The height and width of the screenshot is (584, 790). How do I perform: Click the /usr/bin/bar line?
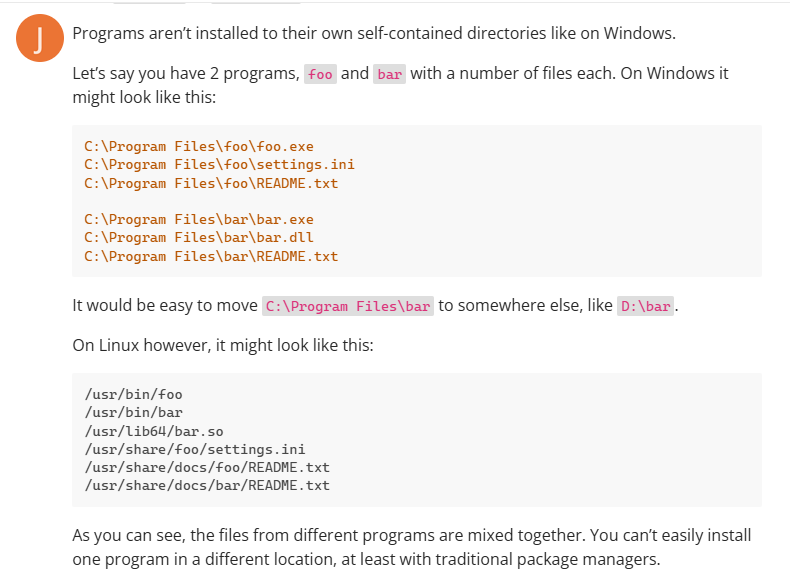click(x=134, y=412)
